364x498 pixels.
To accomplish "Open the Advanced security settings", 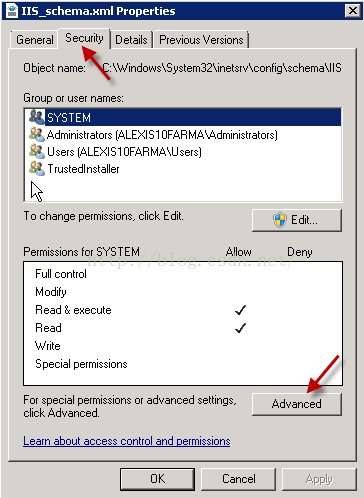I will (x=297, y=404).
